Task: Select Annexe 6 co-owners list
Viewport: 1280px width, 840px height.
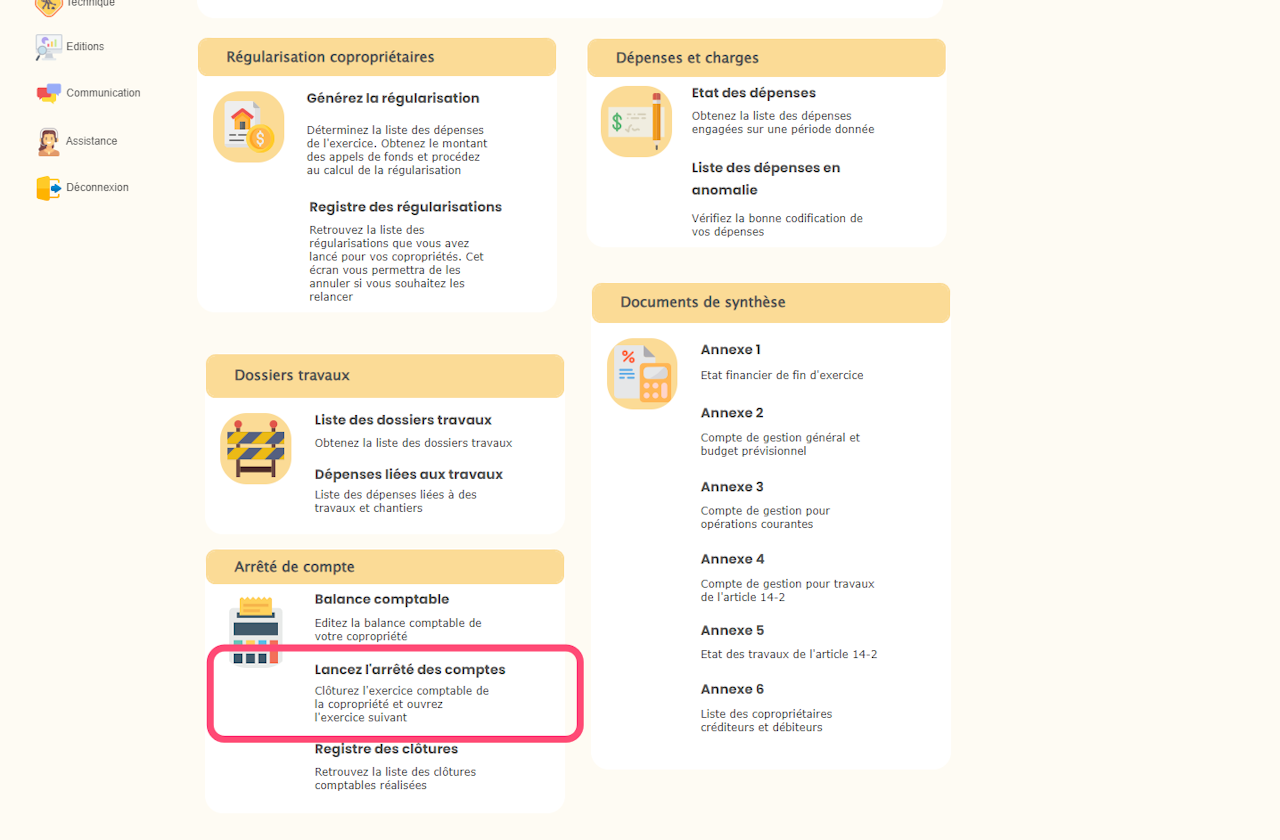Action: coord(732,690)
